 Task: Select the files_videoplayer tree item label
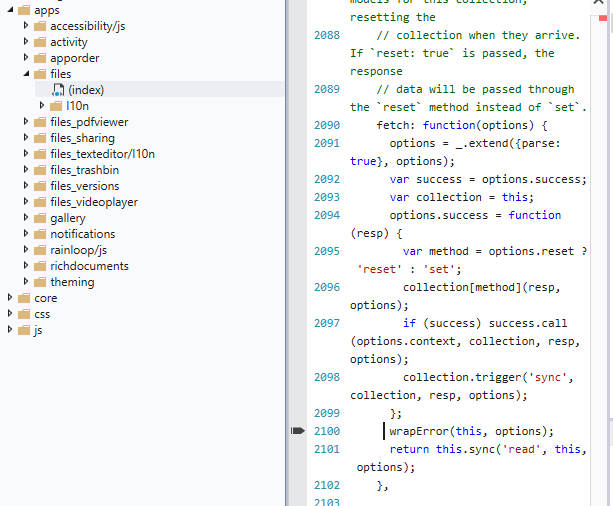(94, 202)
